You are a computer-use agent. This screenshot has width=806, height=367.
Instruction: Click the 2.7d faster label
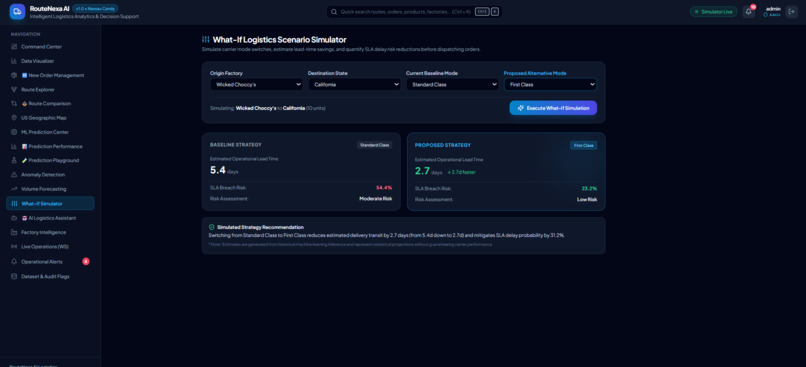click(x=462, y=172)
